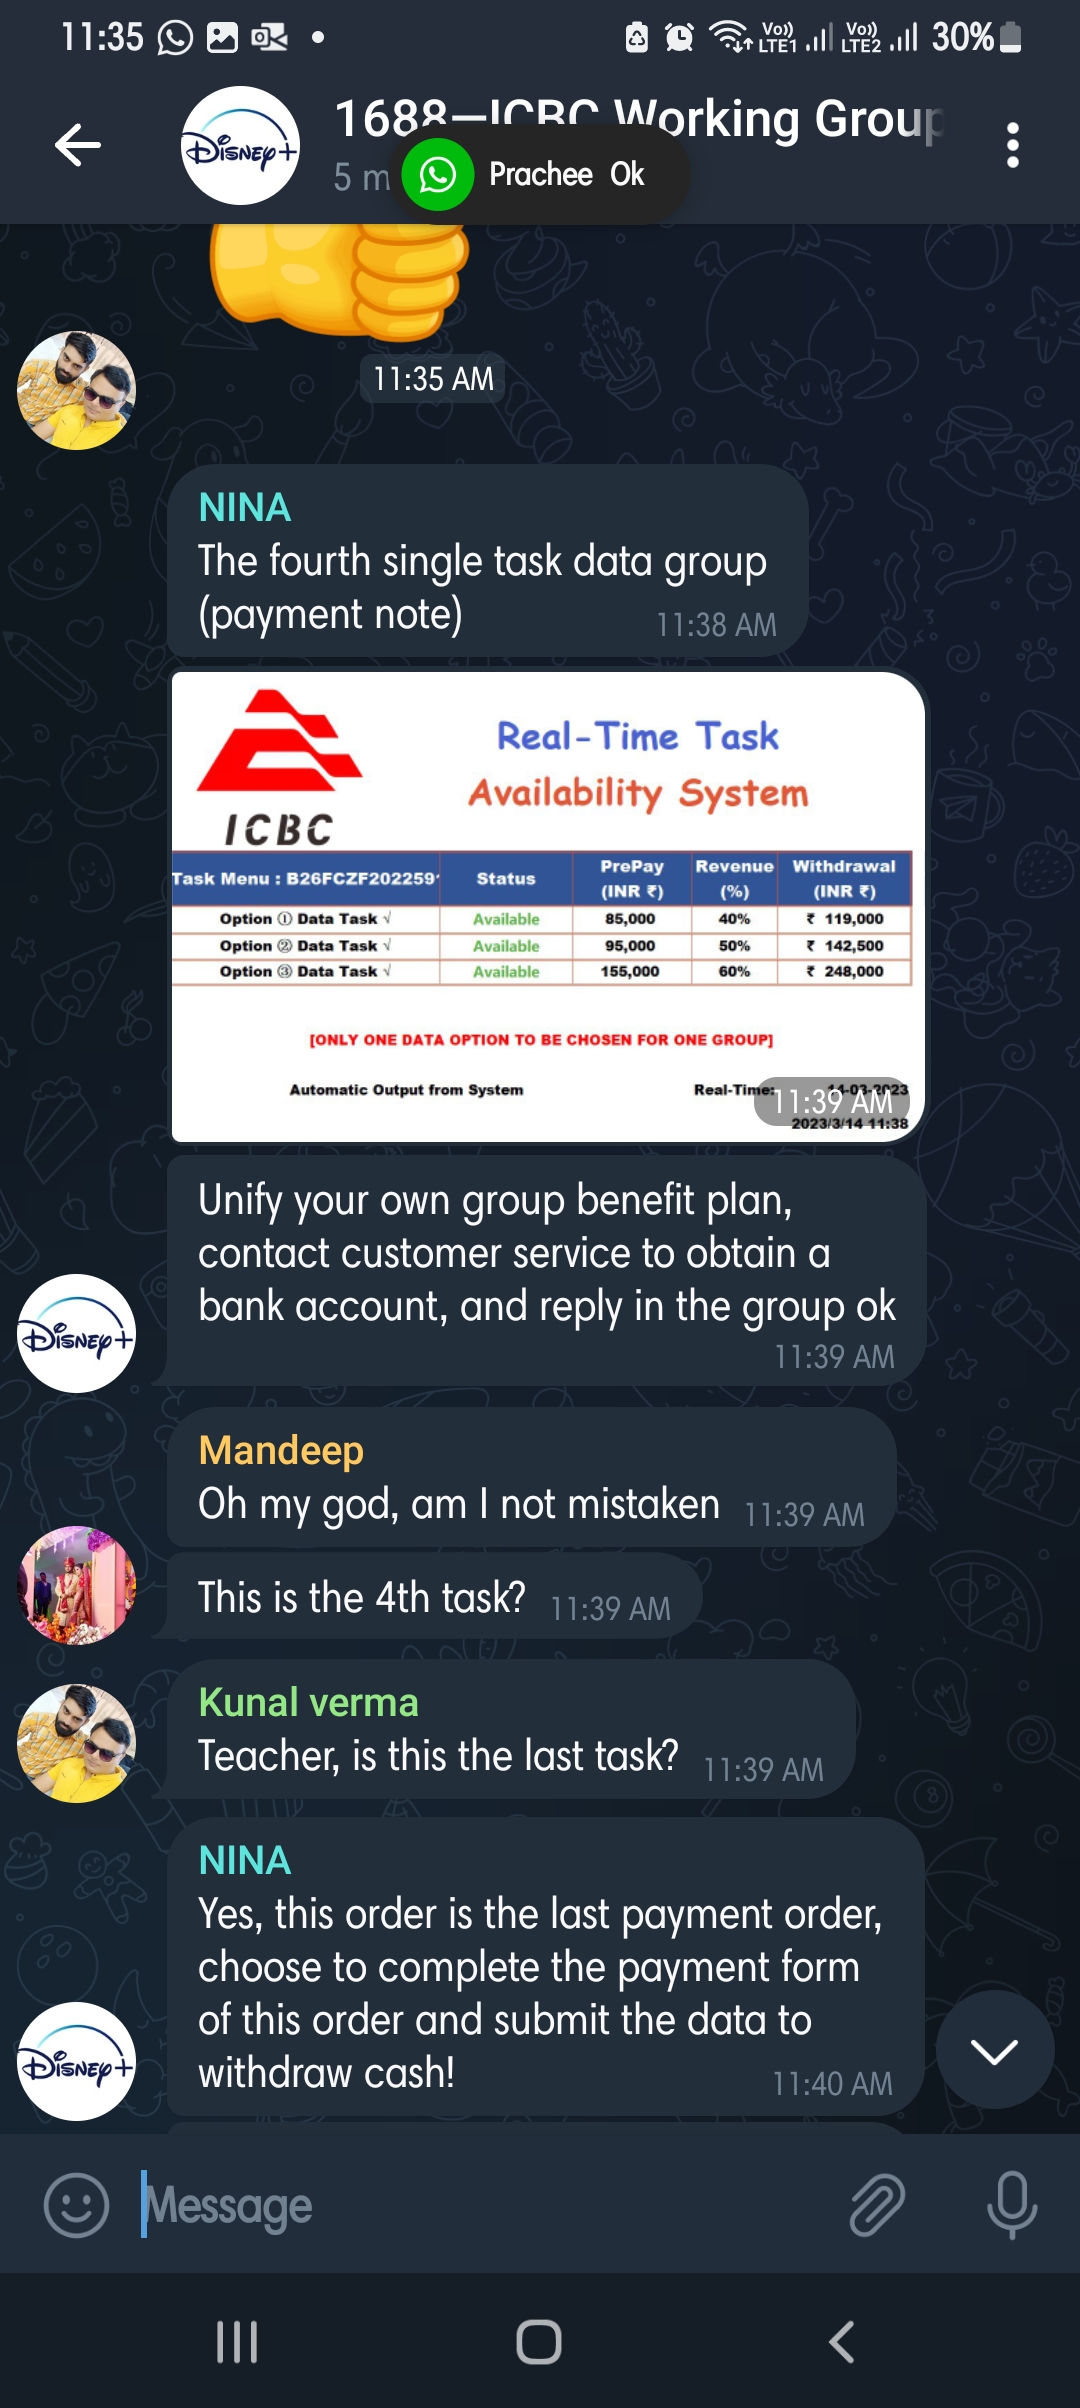The image size is (1080, 2408).
Task: Open Mandeep's profile avatar
Action: click(x=77, y=1585)
